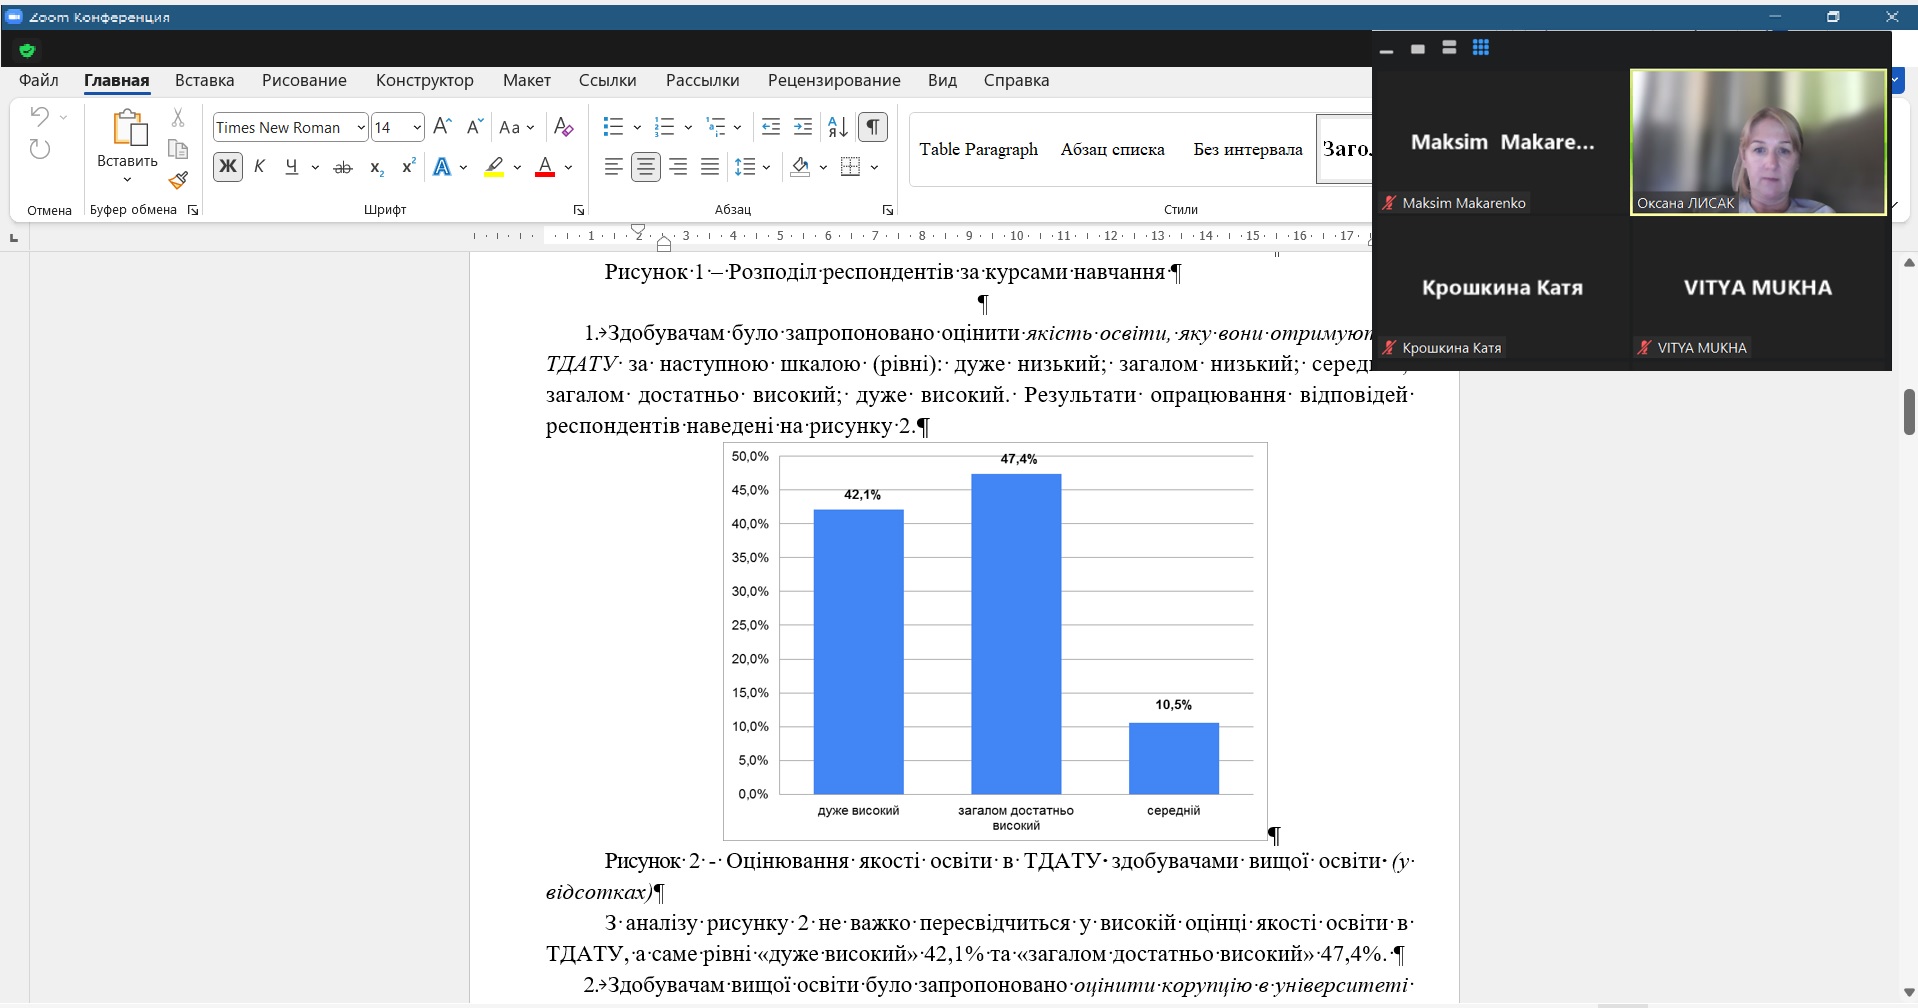Click the Sort A-Я icon
The width and height of the screenshot is (1918, 1008).
click(838, 127)
